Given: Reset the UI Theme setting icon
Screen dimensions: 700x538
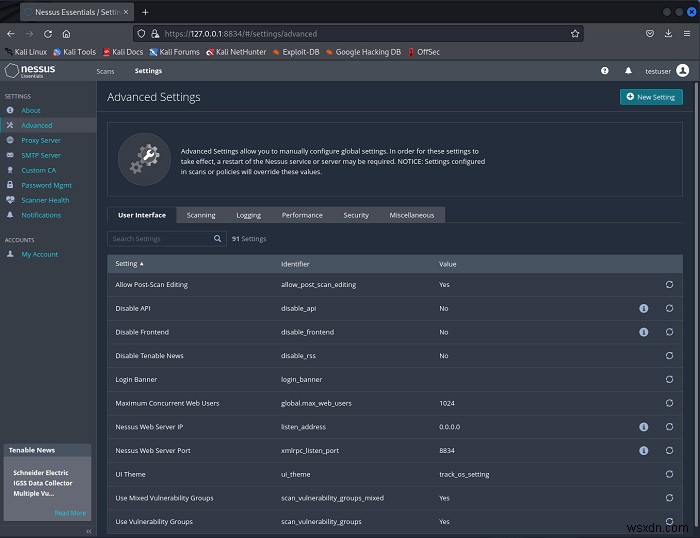Looking at the screenshot, I should coord(669,474).
